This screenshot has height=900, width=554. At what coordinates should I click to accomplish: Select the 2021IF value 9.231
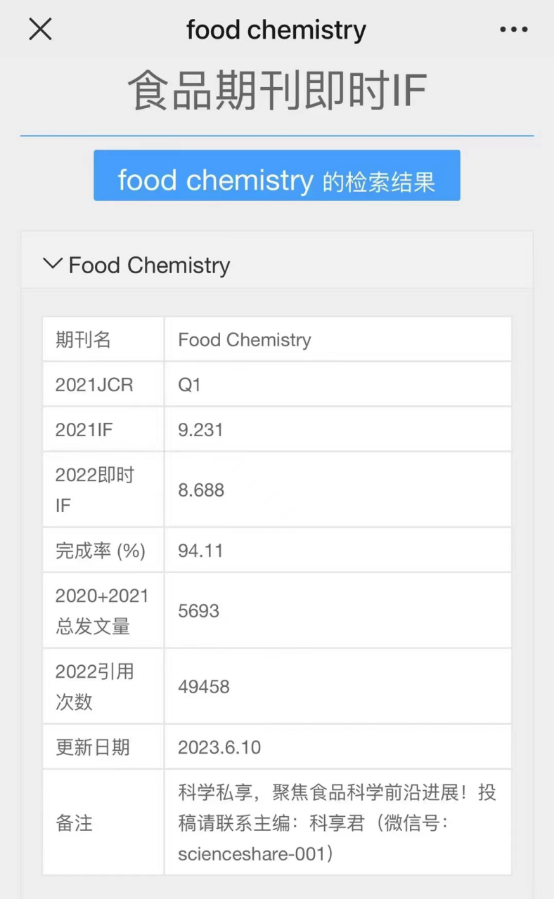click(x=200, y=429)
